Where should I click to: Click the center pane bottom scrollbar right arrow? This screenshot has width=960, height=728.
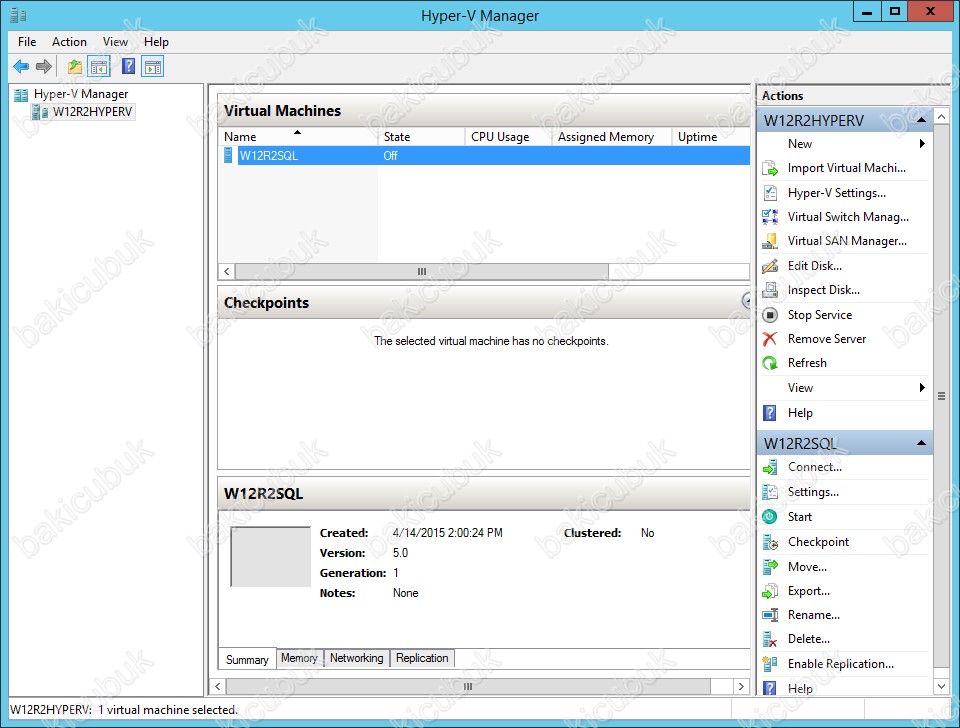(741, 686)
